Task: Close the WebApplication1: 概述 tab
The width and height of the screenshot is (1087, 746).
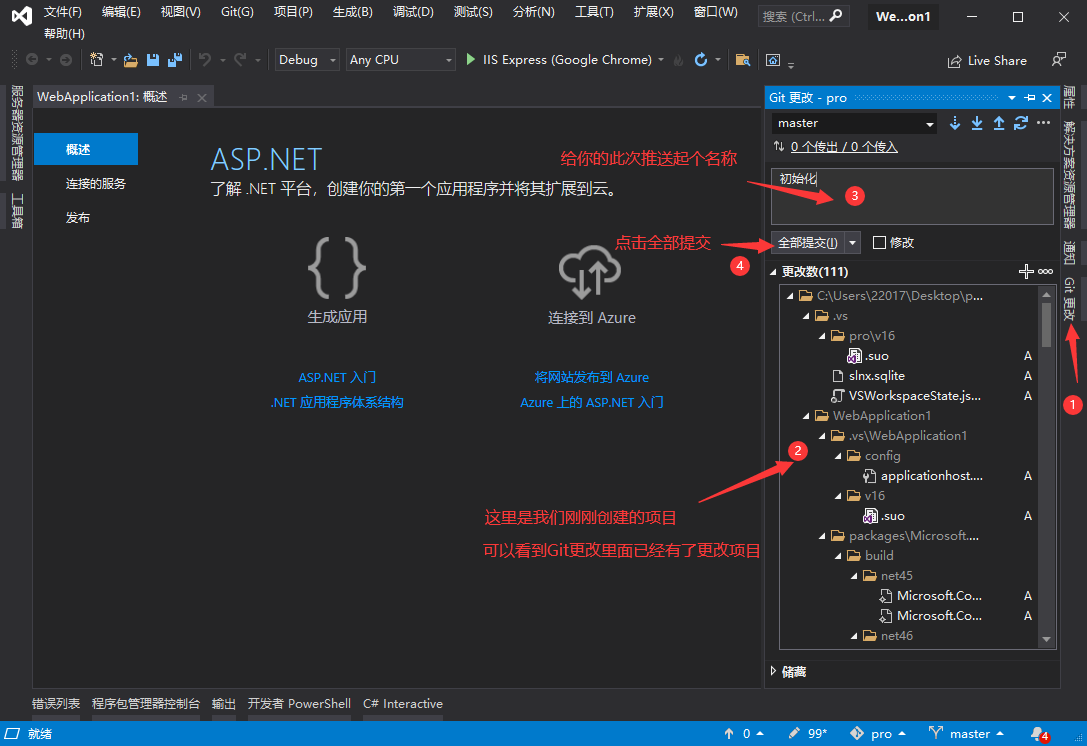Action: [202, 98]
